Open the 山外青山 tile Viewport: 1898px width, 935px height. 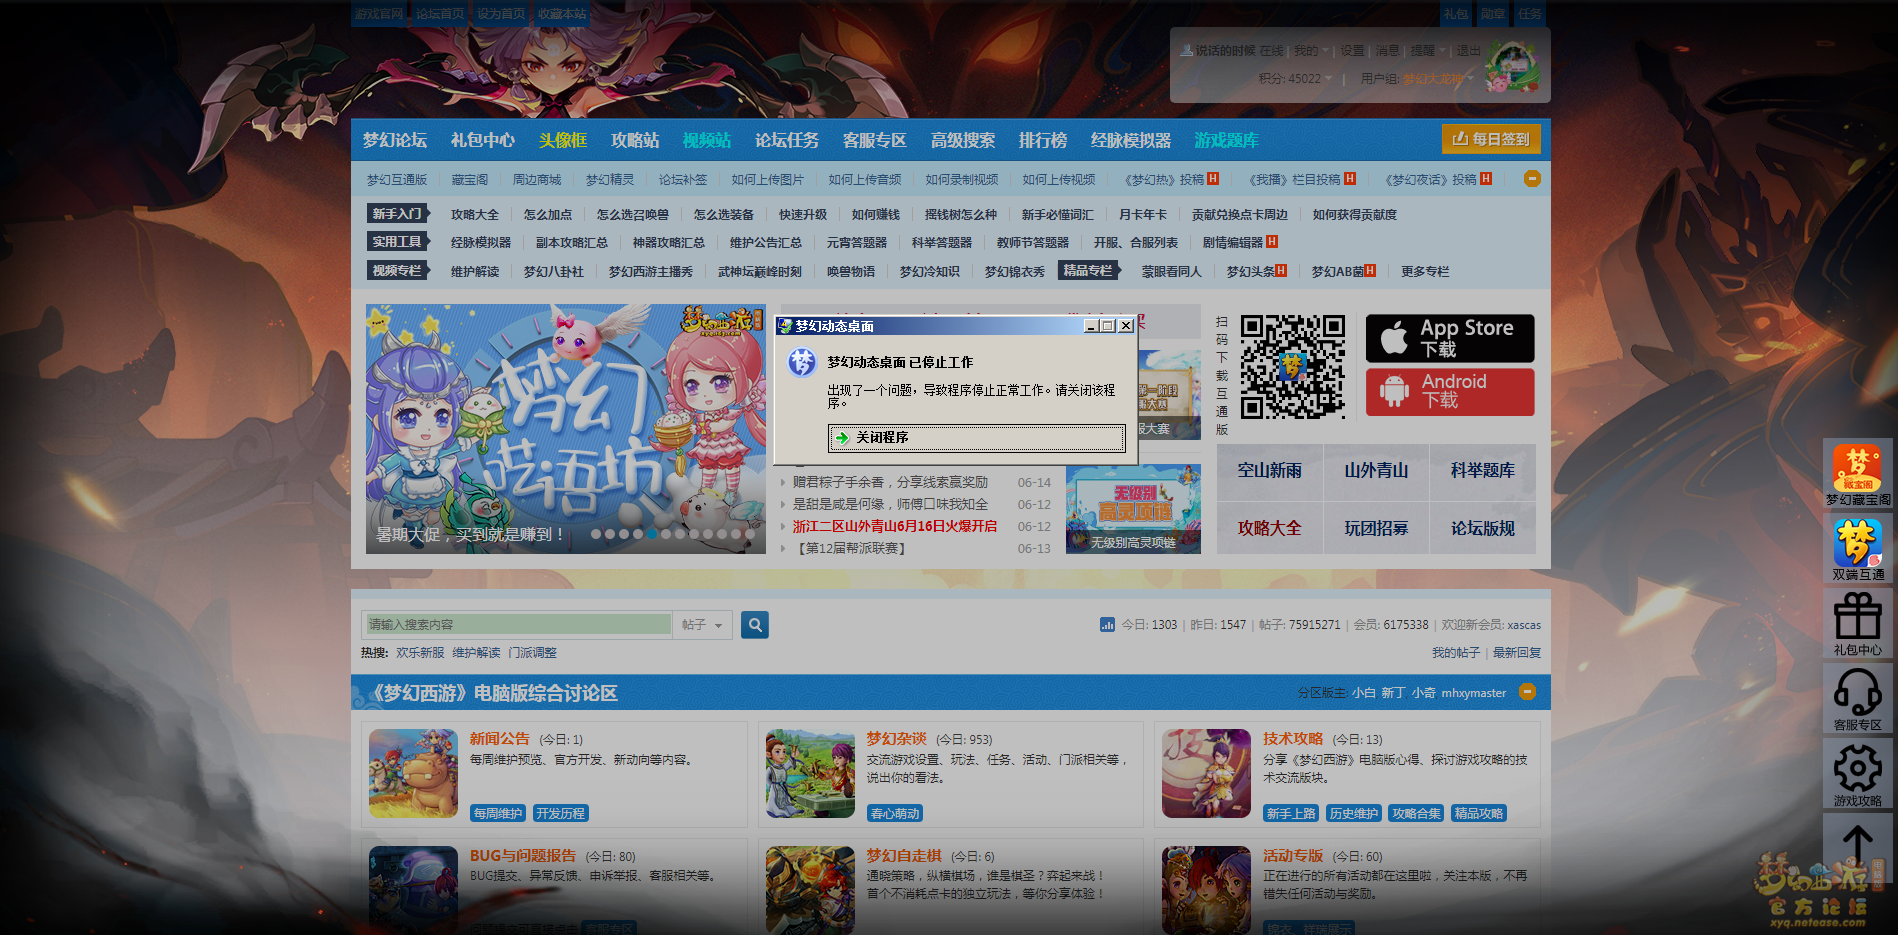click(1376, 471)
